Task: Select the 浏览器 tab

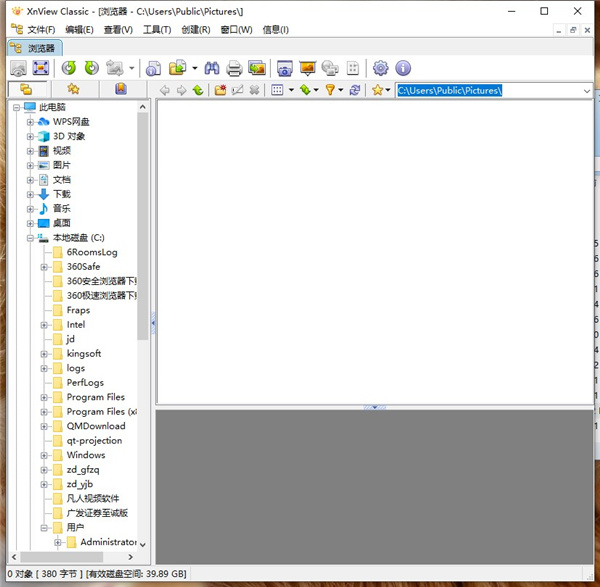Action: [x=35, y=48]
